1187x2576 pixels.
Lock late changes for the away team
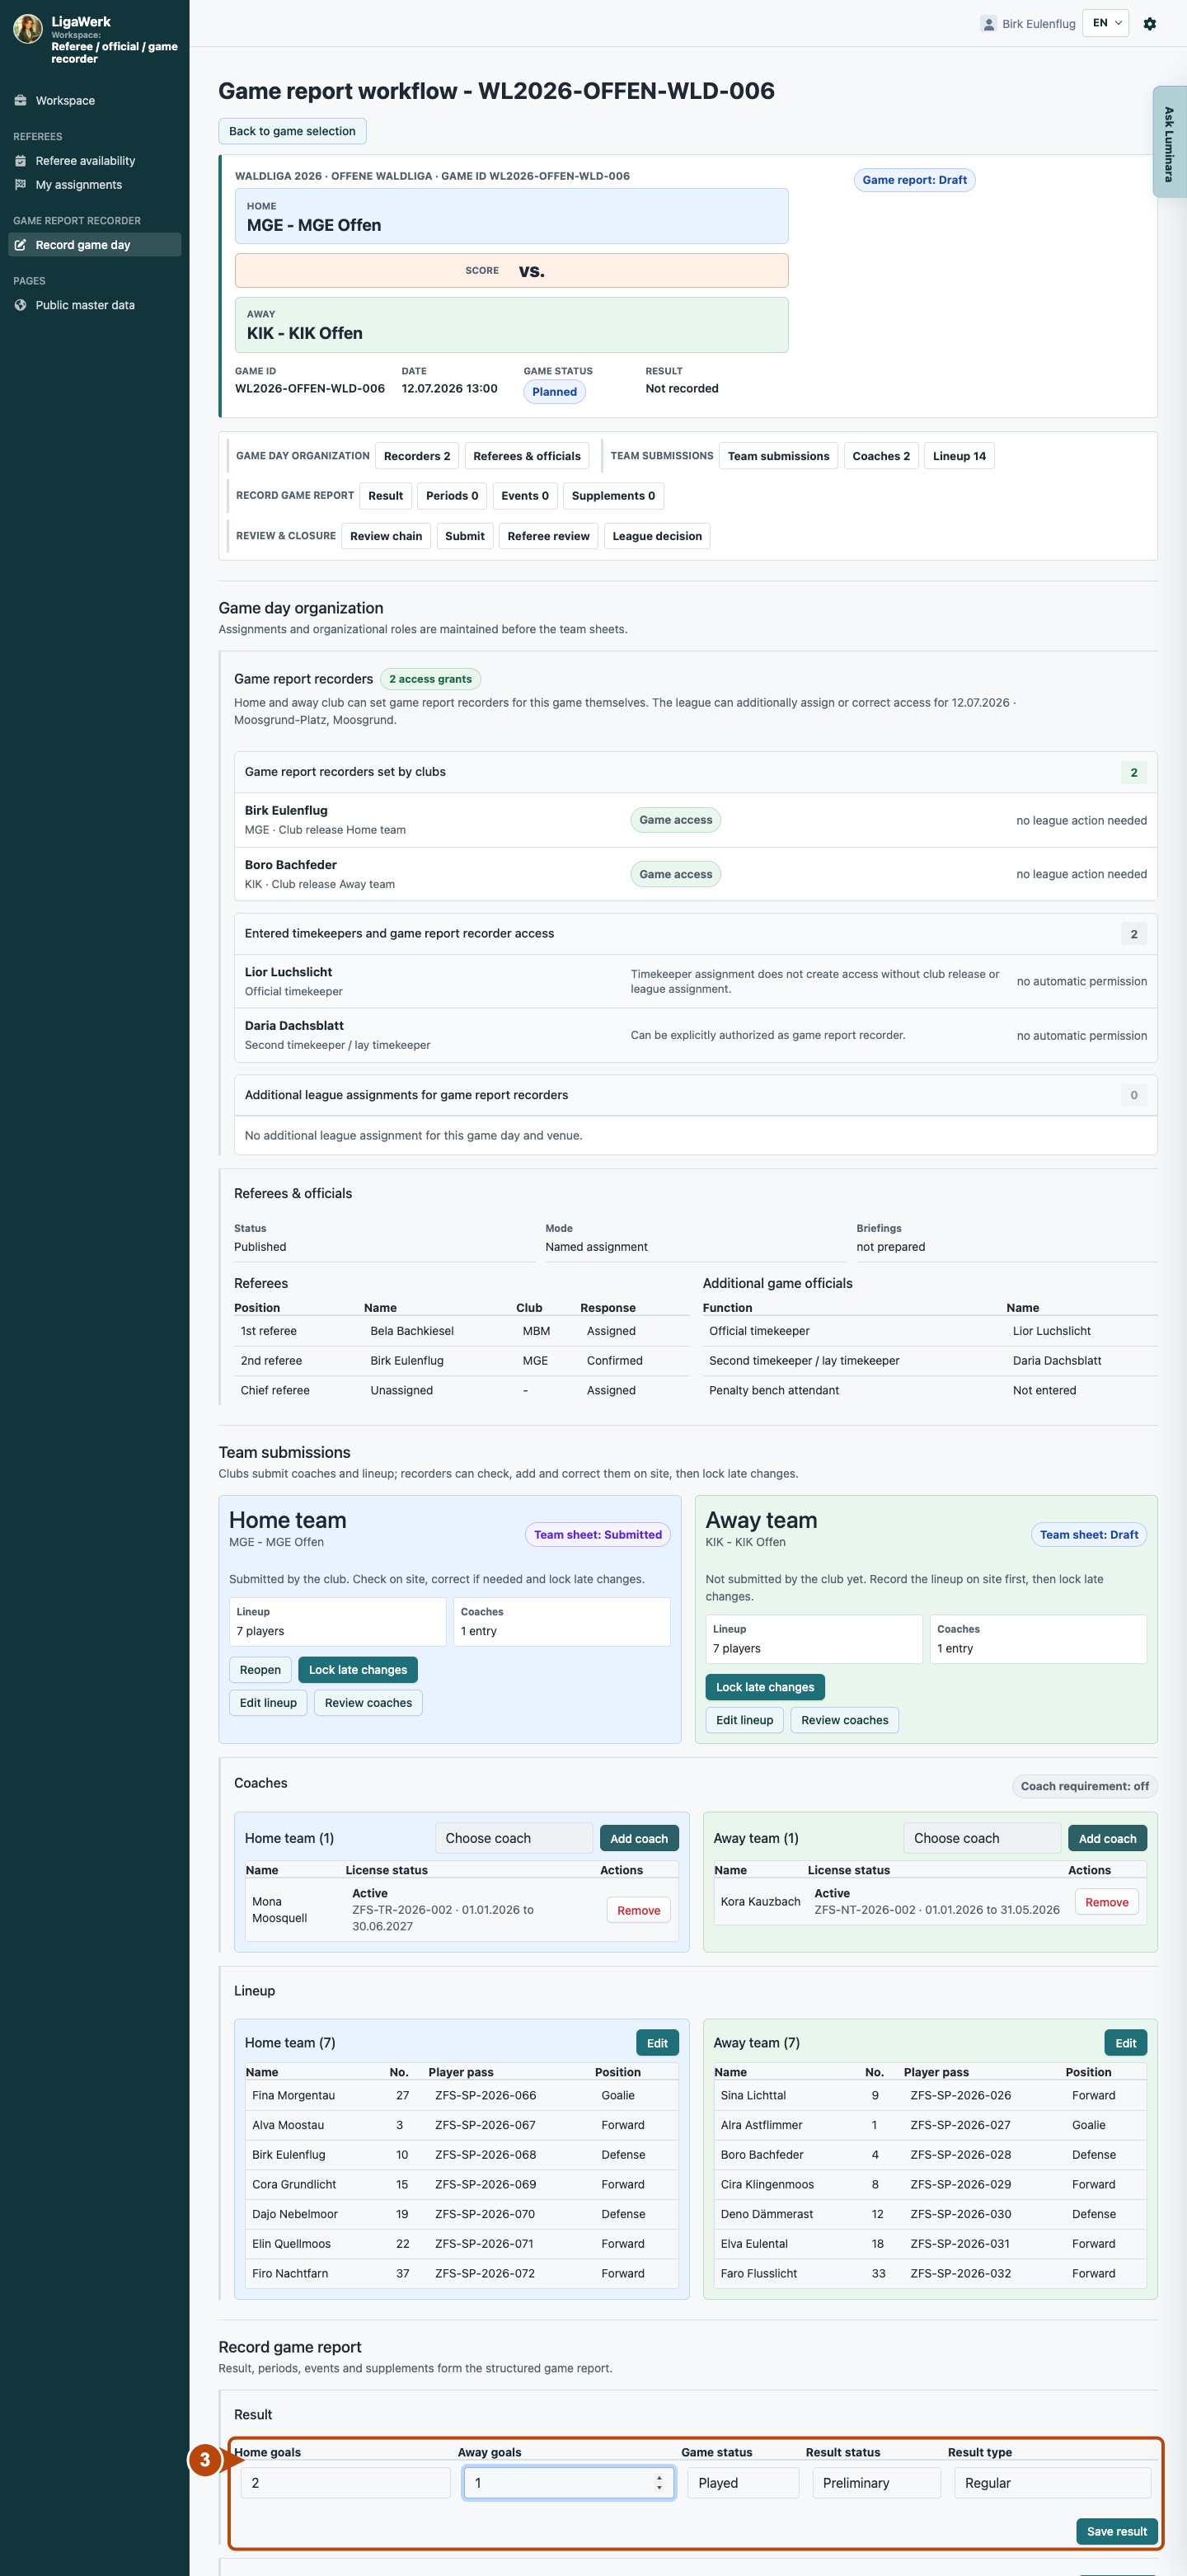coord(765,1687)
